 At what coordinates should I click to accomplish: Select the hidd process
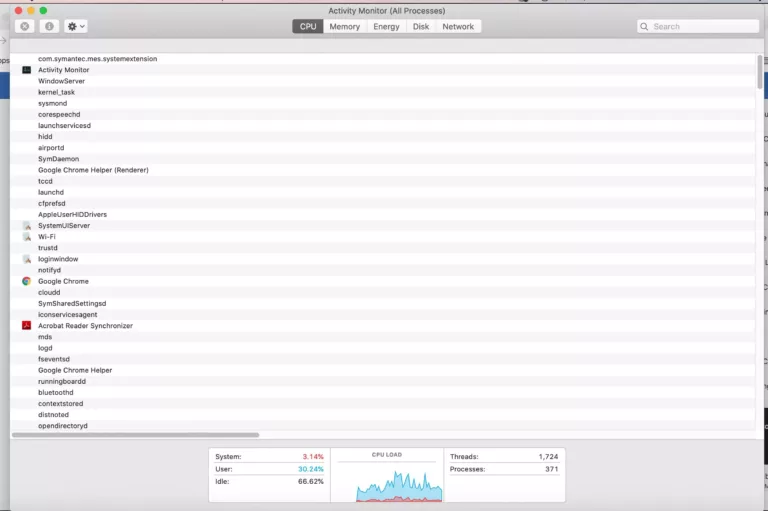coord(45,137)
